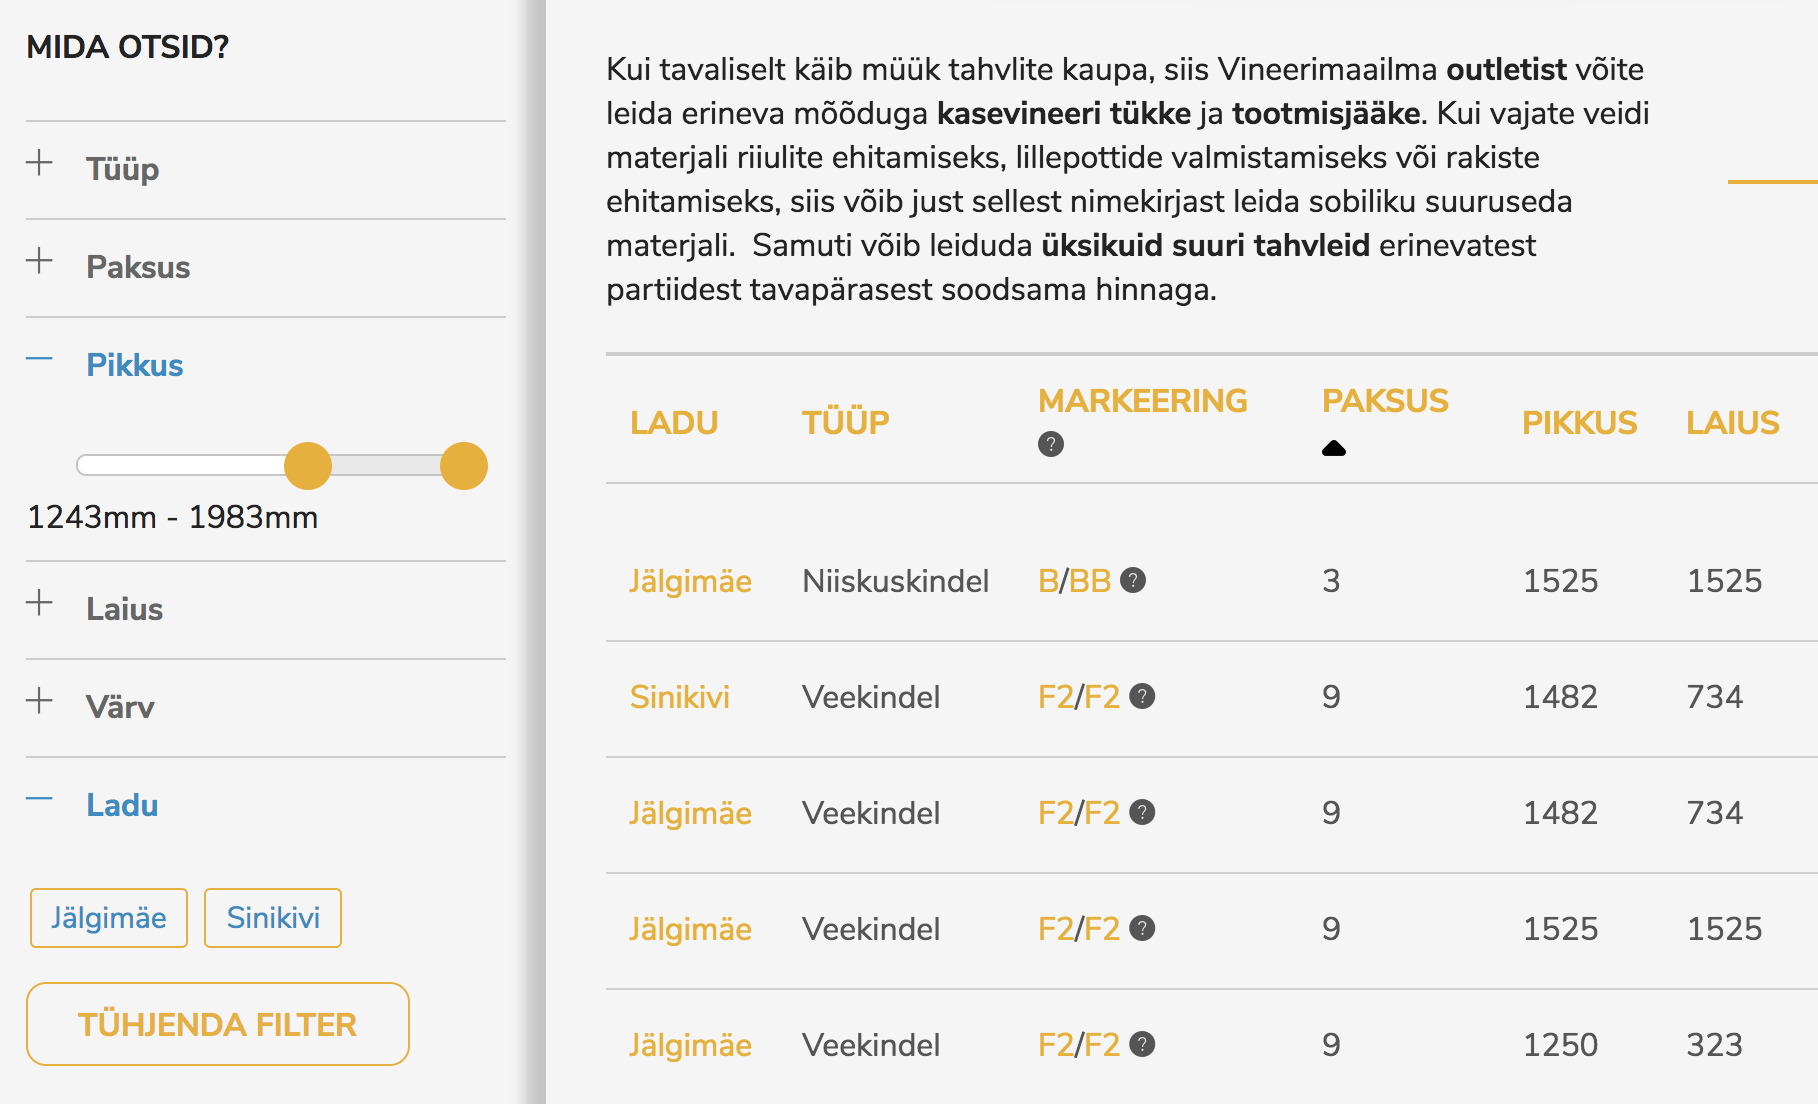This screenshot has height=1104, width=1818.
Task: Click the help icon in the 1250 length row
Action: 1142,1044
